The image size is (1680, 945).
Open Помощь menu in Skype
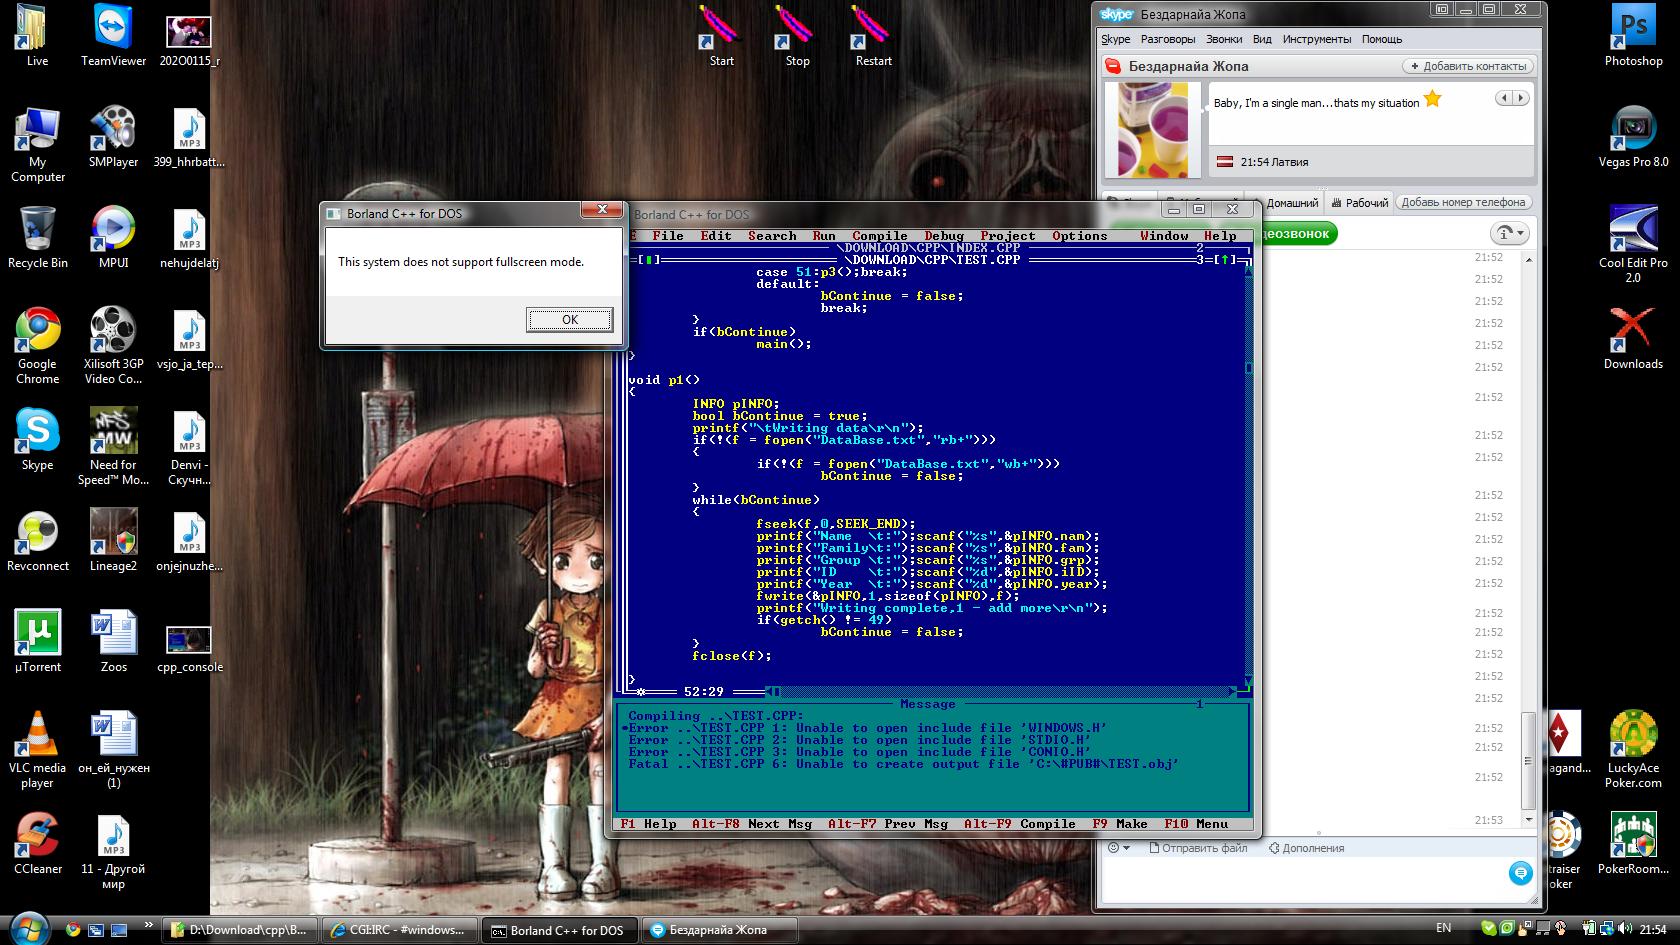click(x=1382, y=39)
